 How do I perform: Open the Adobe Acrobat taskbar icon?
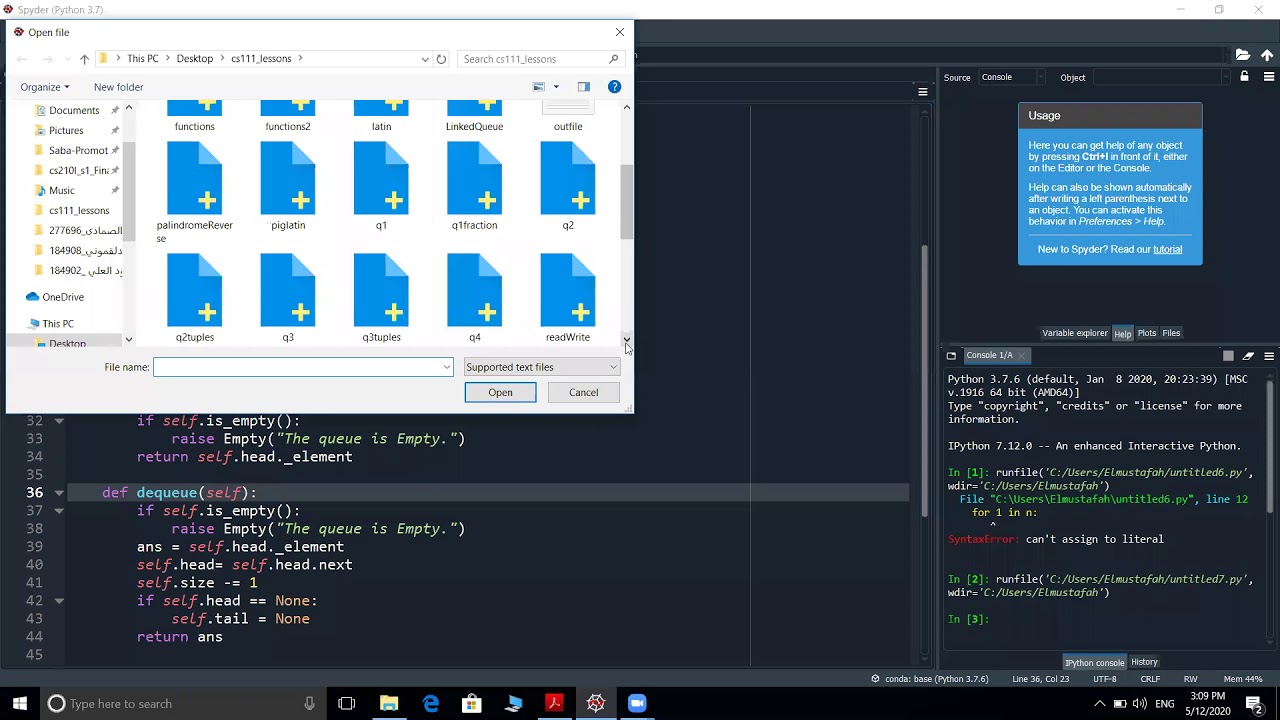[554, 703]
